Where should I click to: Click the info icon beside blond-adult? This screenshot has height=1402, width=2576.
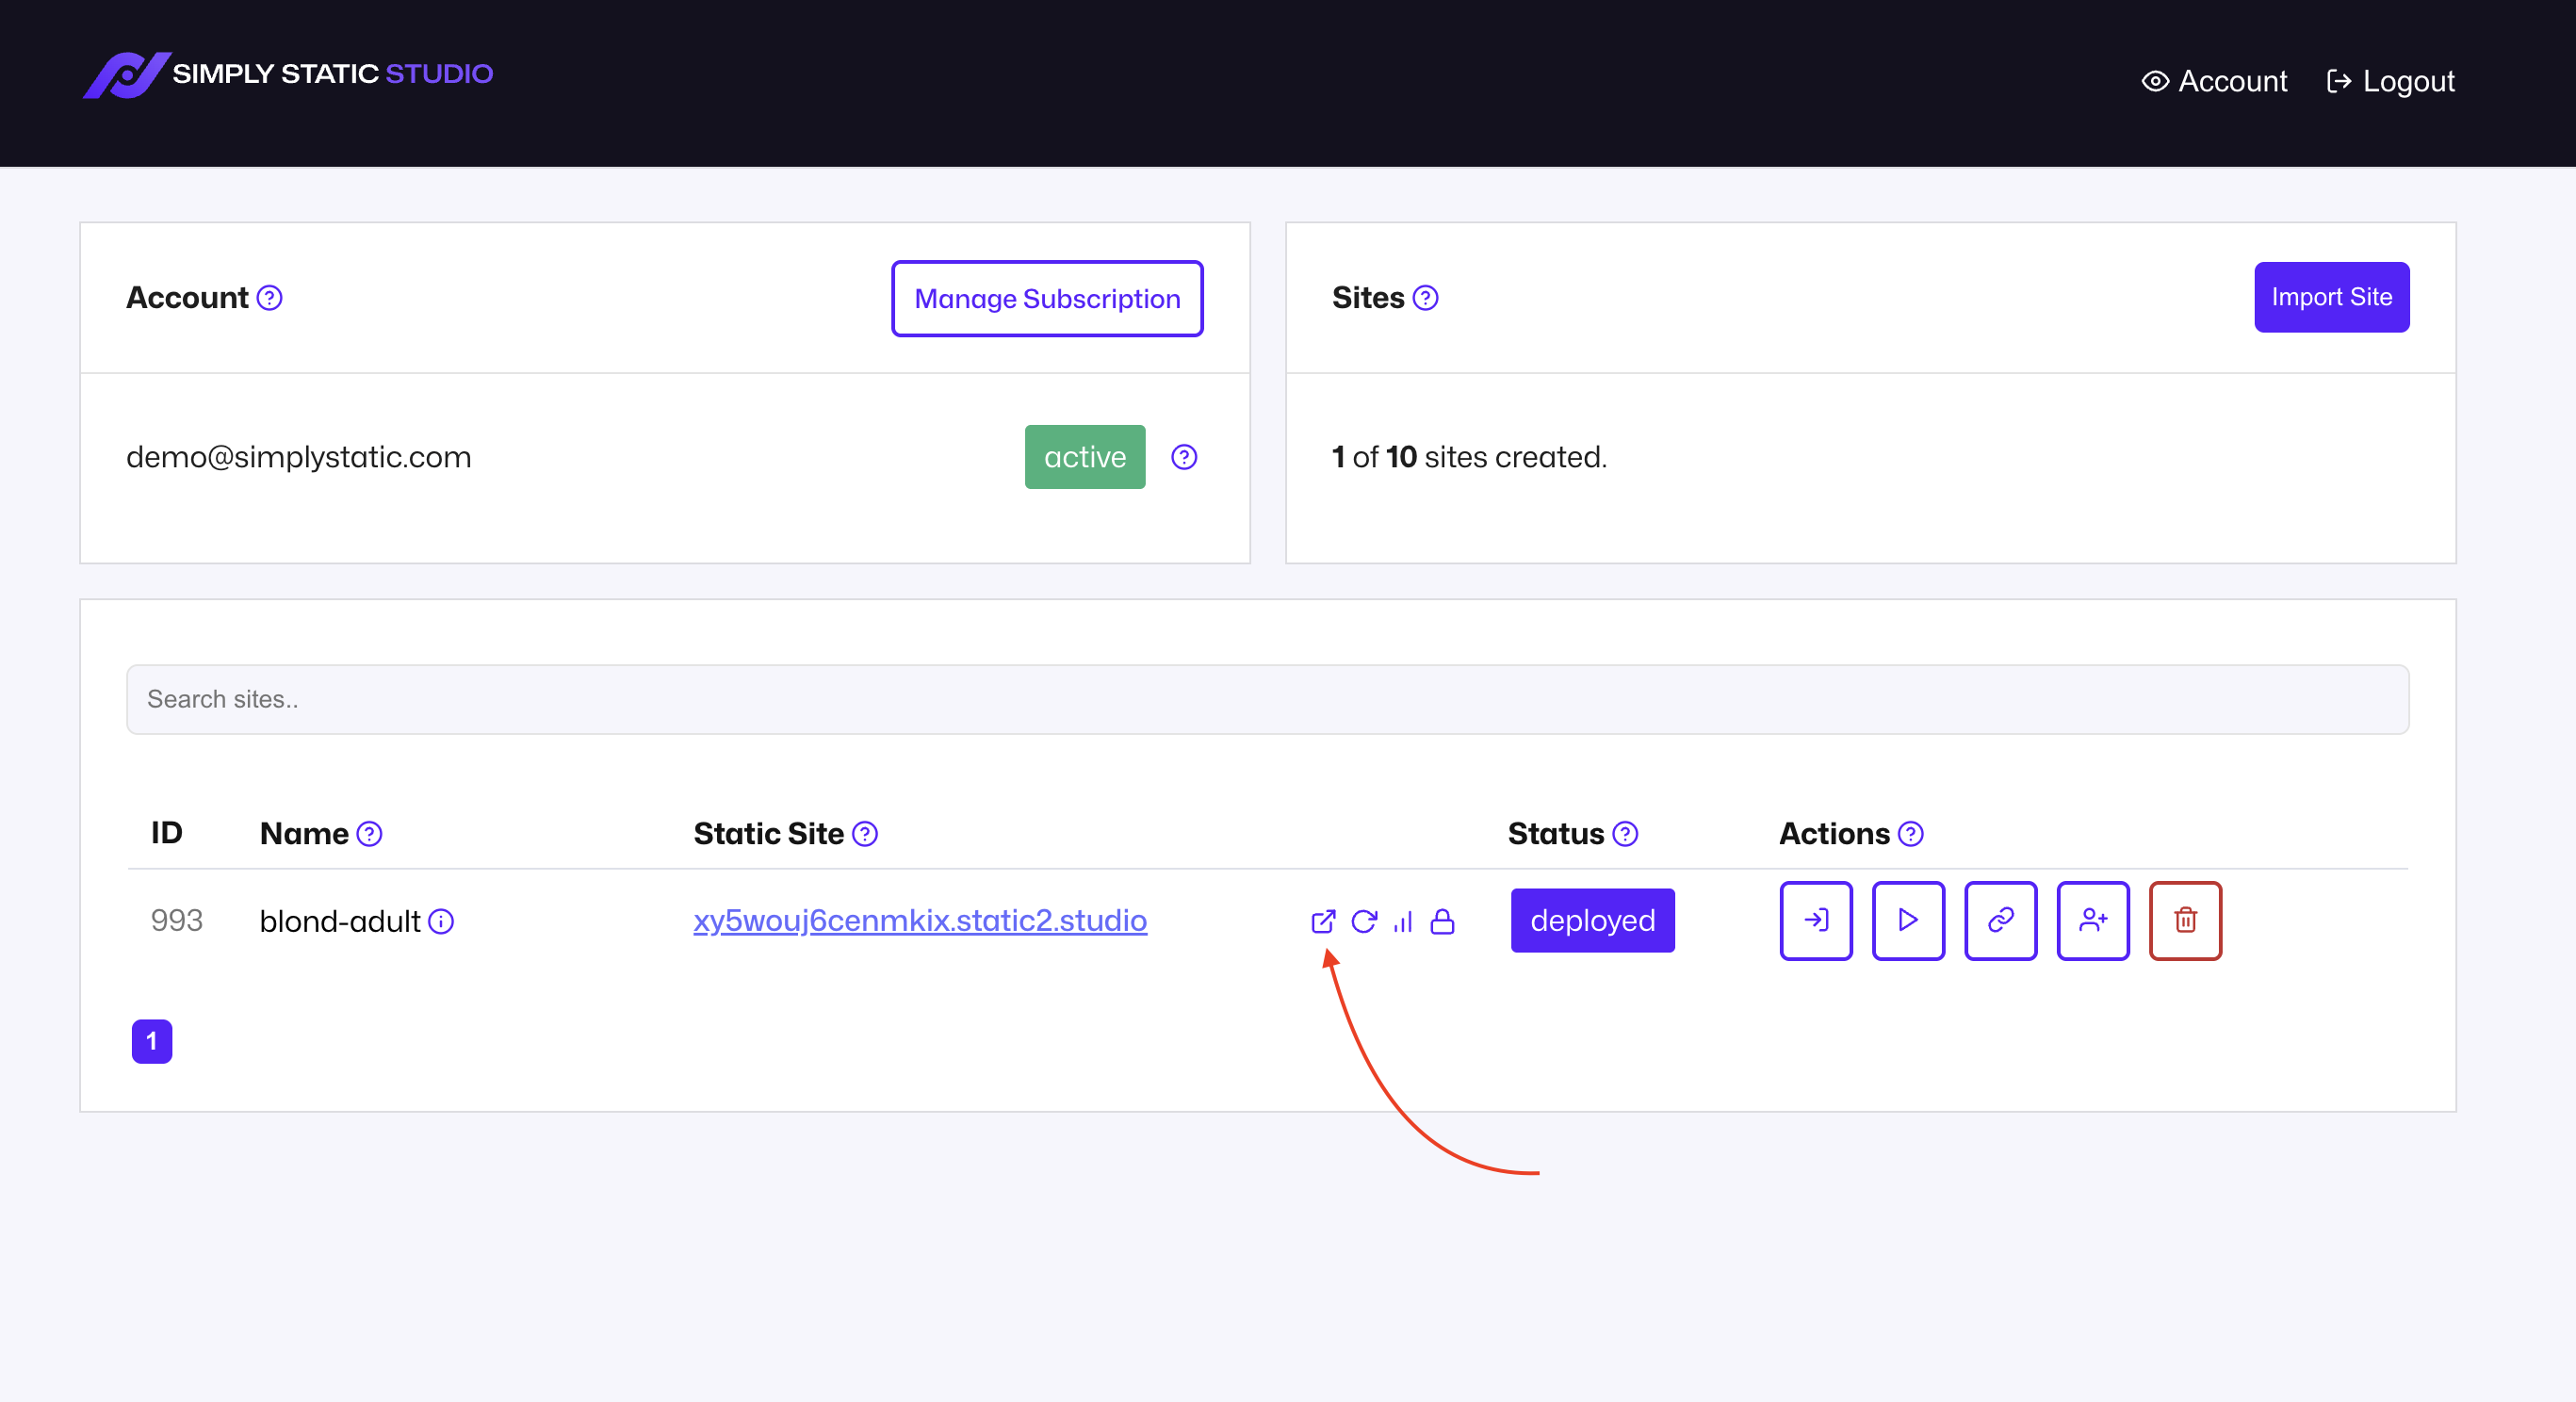tap(441, 921)
